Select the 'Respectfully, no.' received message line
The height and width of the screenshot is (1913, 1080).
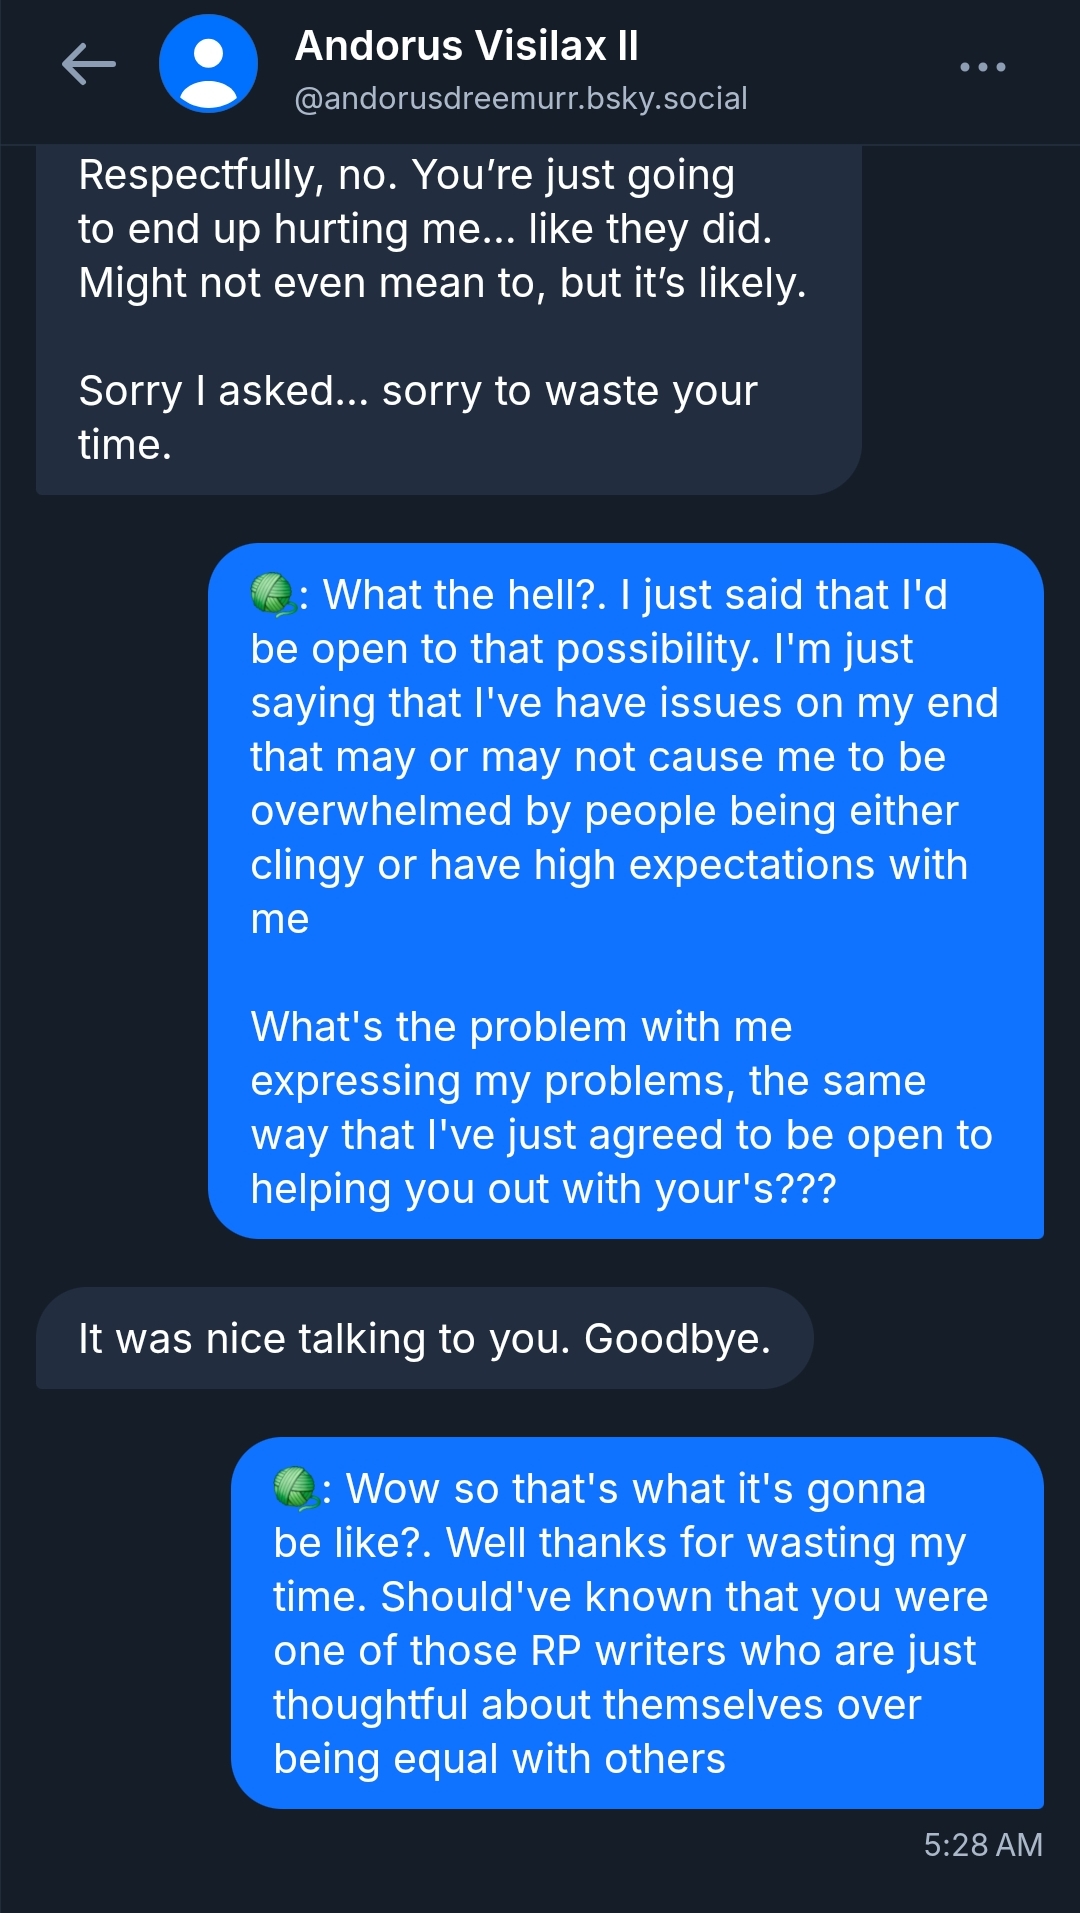point(406,175)
